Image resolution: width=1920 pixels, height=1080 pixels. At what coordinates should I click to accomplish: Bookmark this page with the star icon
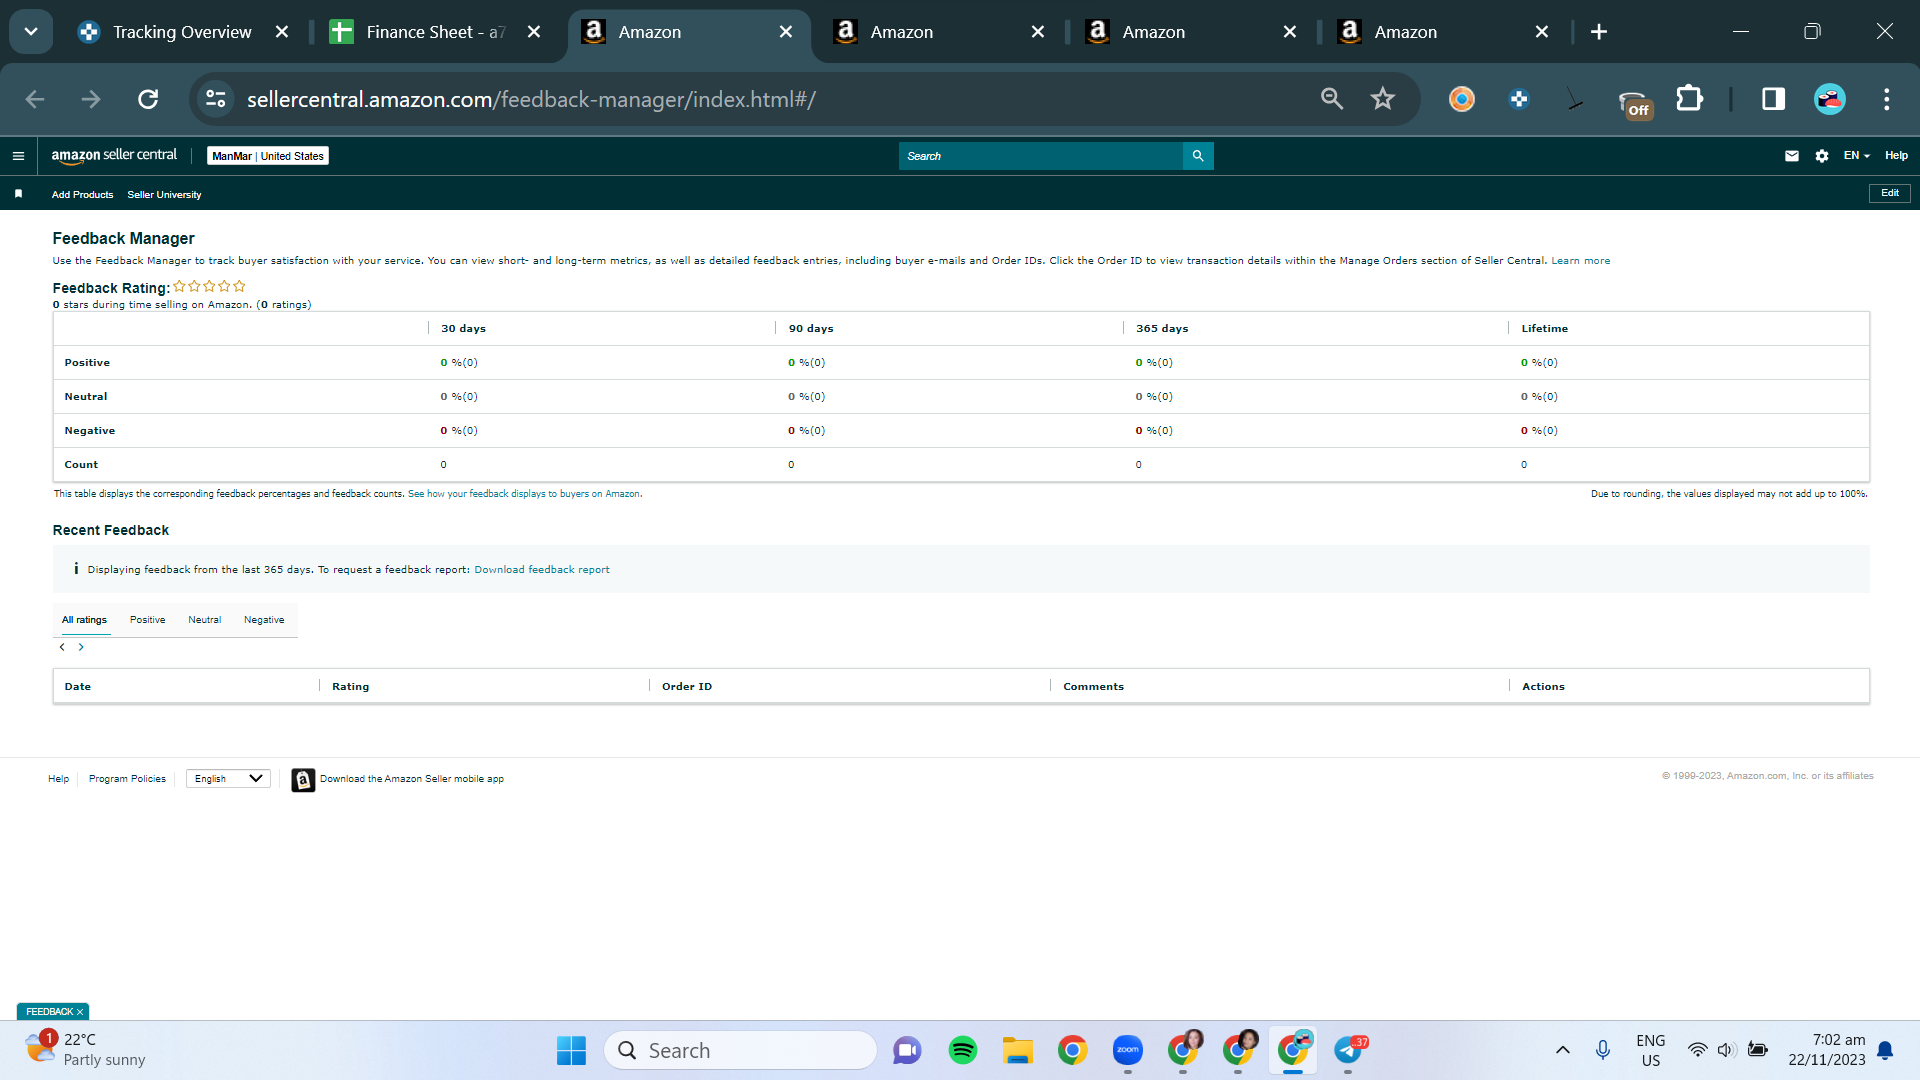pyautogui.click(x=1383, y=98)
